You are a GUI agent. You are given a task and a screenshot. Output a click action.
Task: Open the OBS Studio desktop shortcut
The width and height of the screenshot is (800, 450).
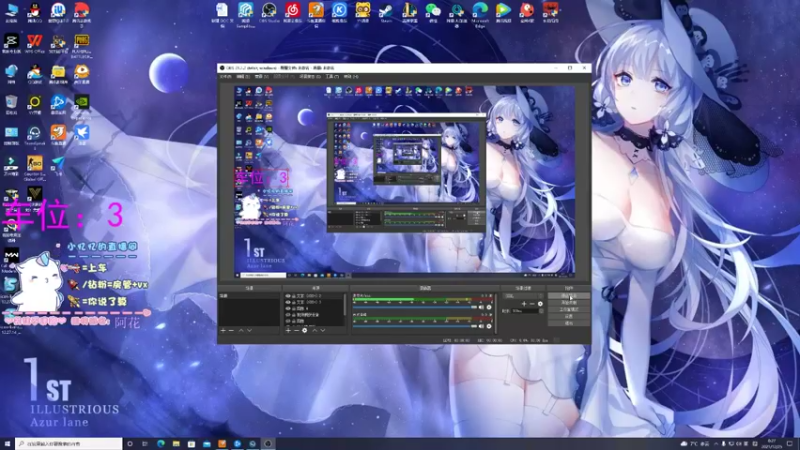(268, 14)
